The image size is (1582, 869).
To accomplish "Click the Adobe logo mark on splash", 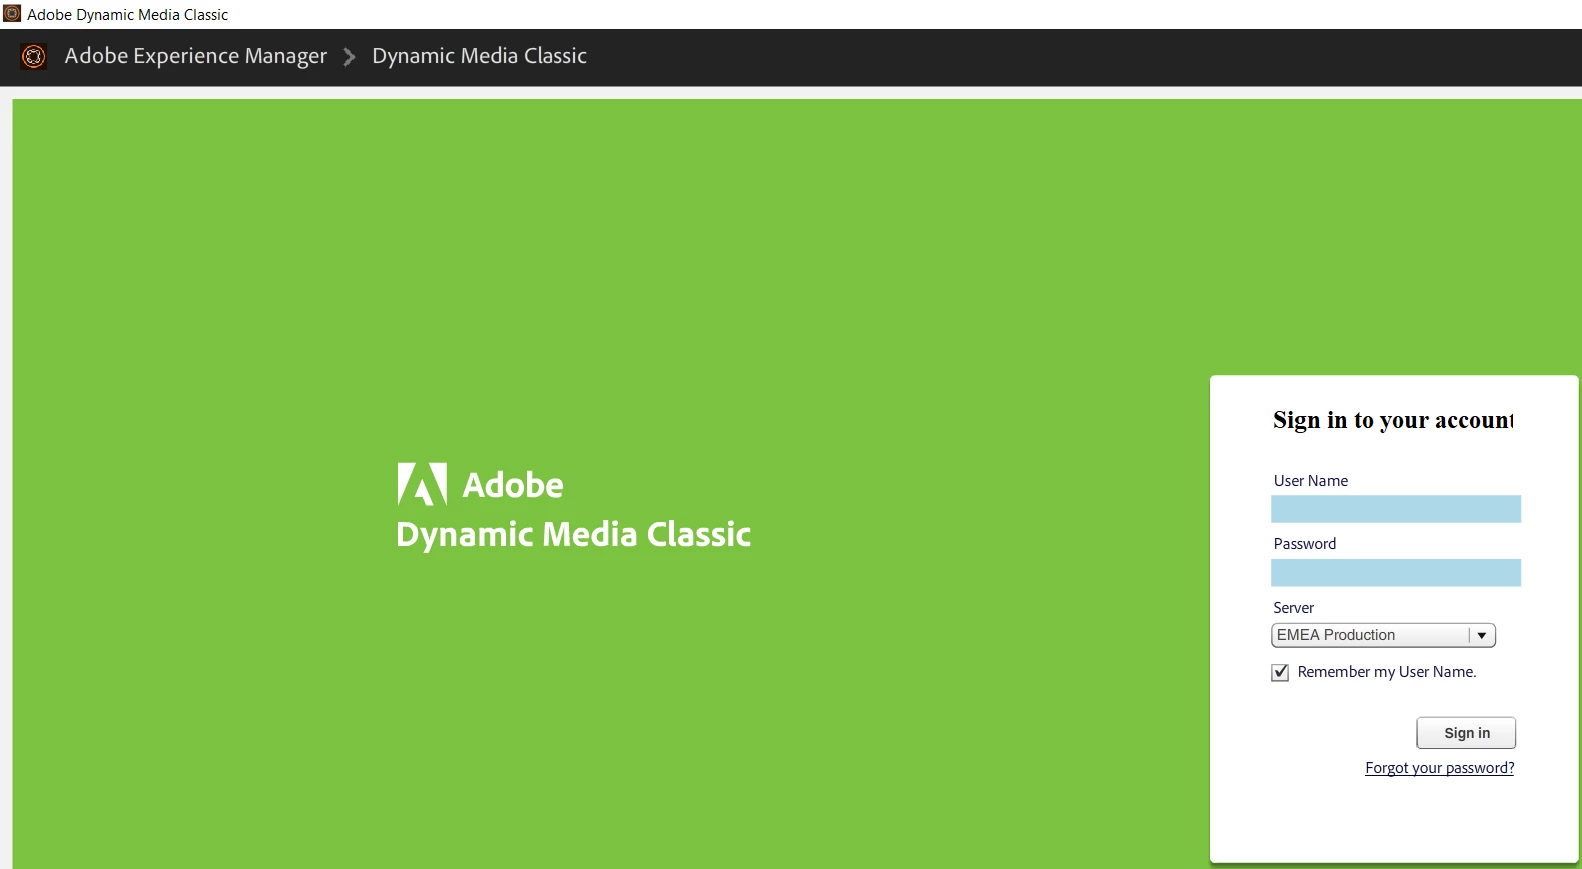I will [422, 484].
